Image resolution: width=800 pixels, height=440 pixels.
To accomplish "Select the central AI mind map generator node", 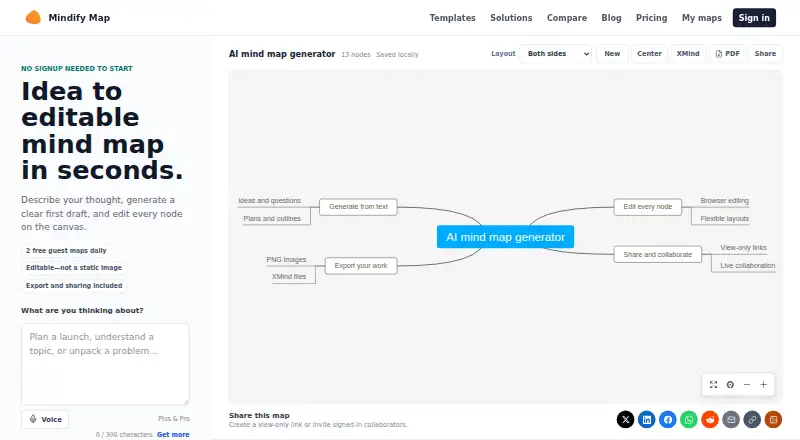I will [505, 237].
